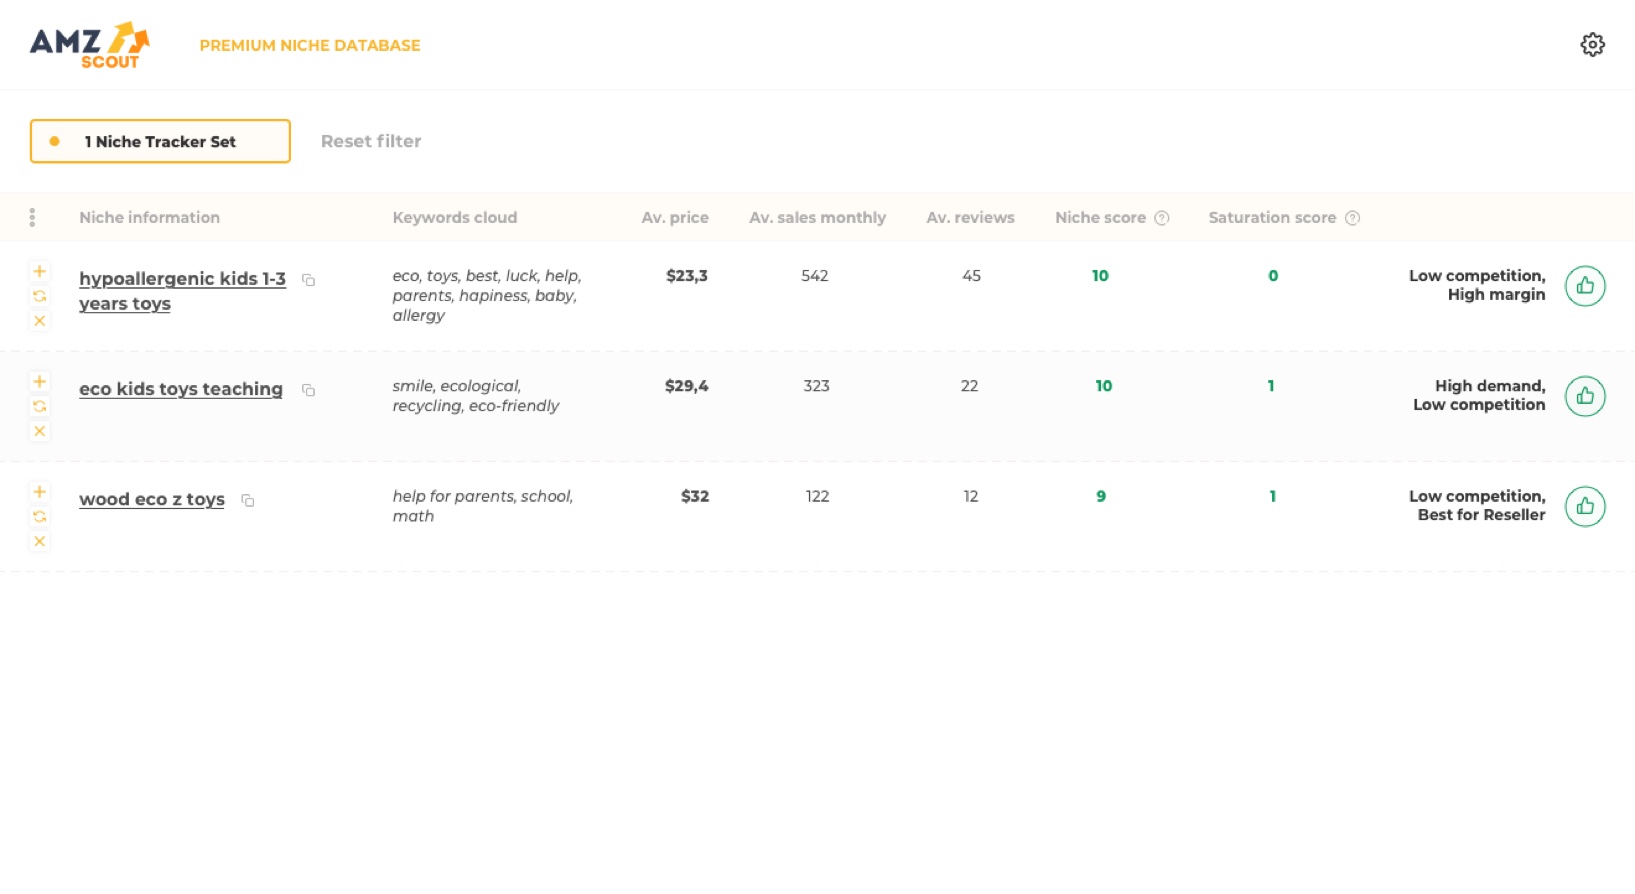The width and height of the screenshot is (1635, 894).
Task: Copy the hypoallergenic kids 1-3 years toys name
Action: point(309,280)
